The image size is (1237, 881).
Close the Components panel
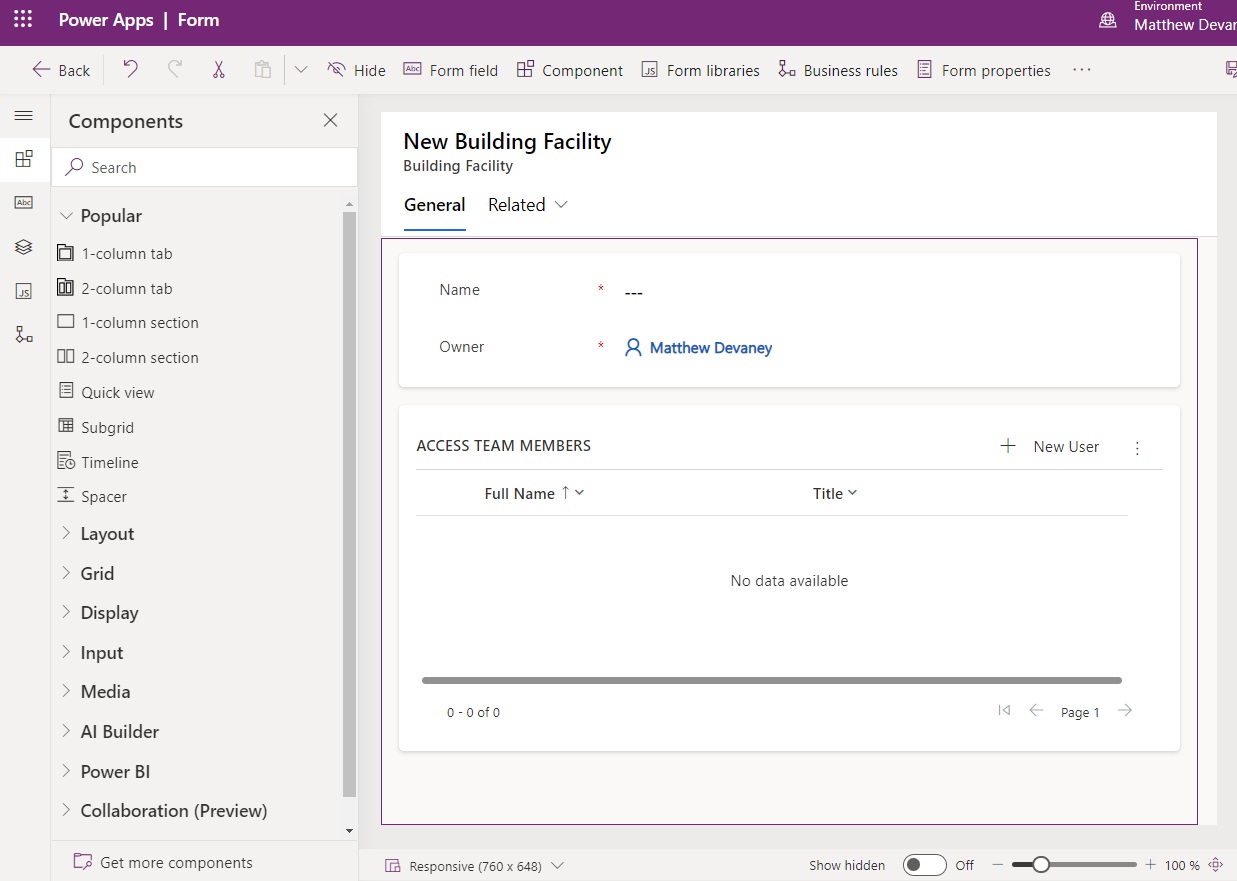coord(330,121)
